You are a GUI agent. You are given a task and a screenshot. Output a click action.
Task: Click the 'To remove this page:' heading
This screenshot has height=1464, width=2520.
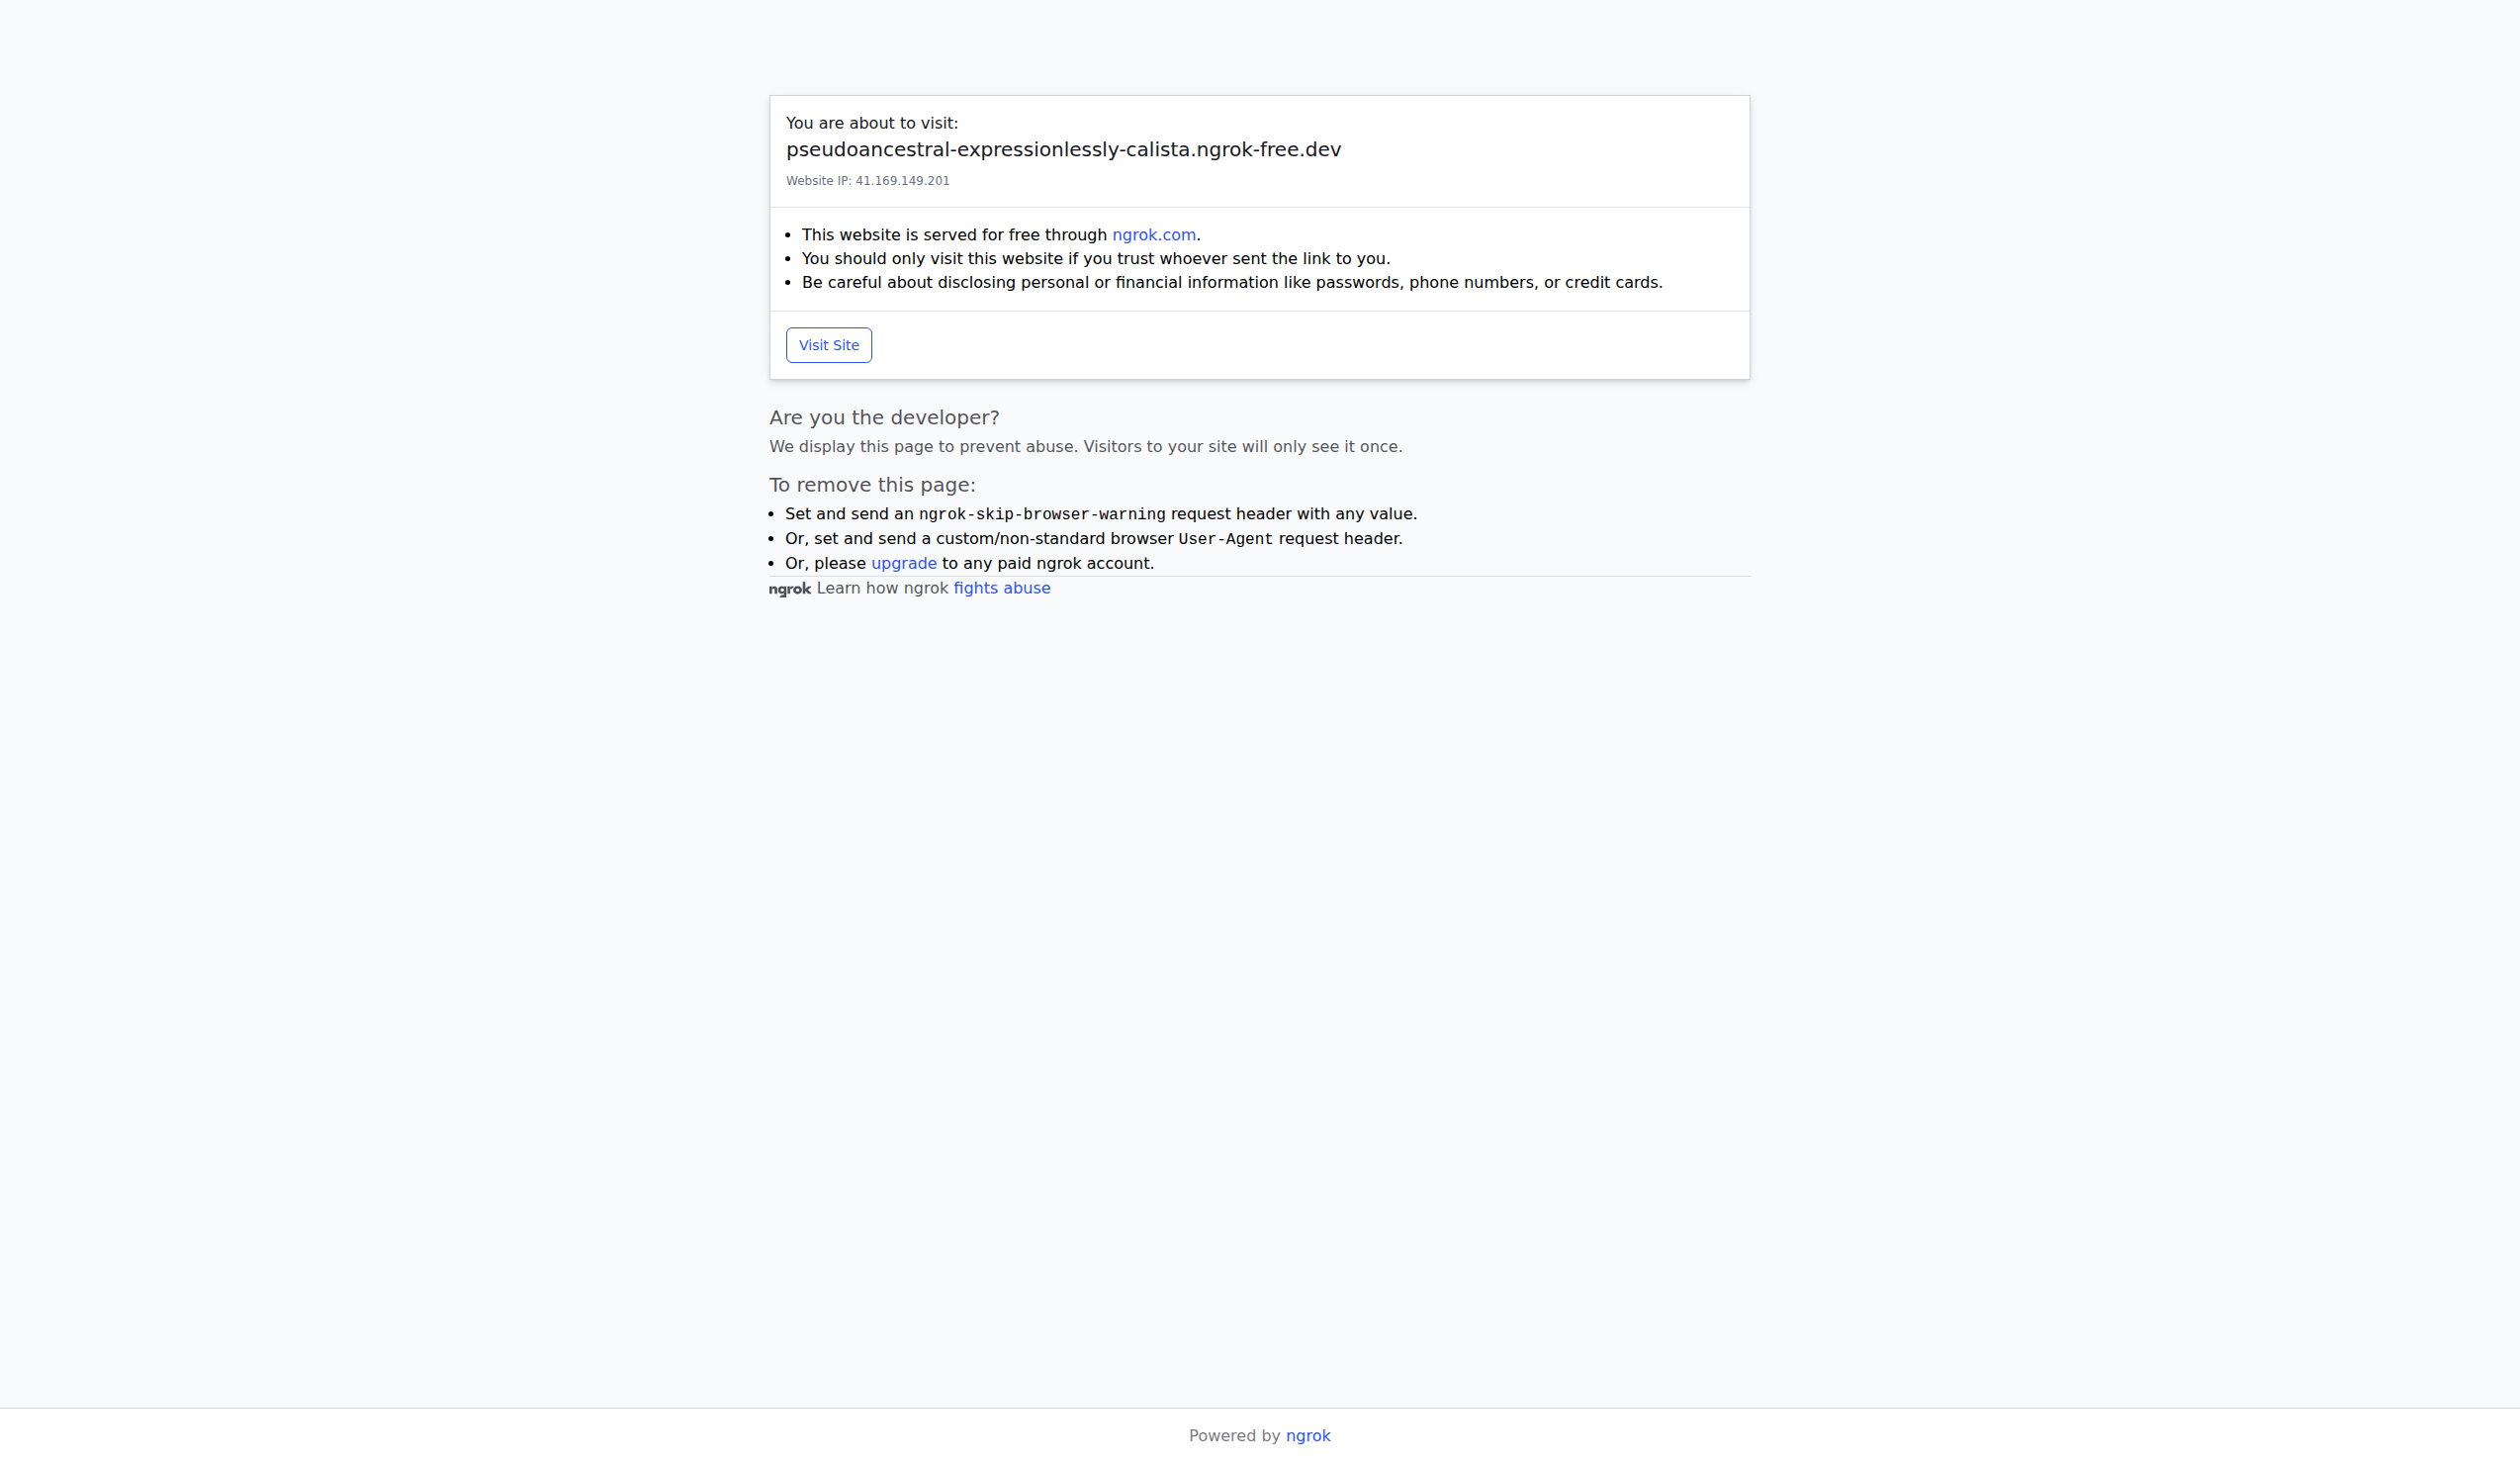click(871, 485)
